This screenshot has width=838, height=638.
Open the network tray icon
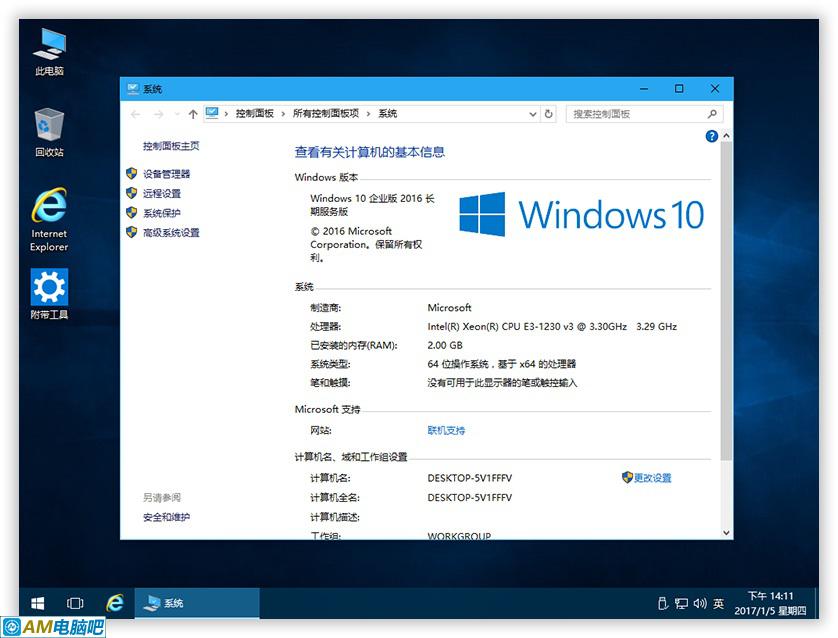pos(681,604)
